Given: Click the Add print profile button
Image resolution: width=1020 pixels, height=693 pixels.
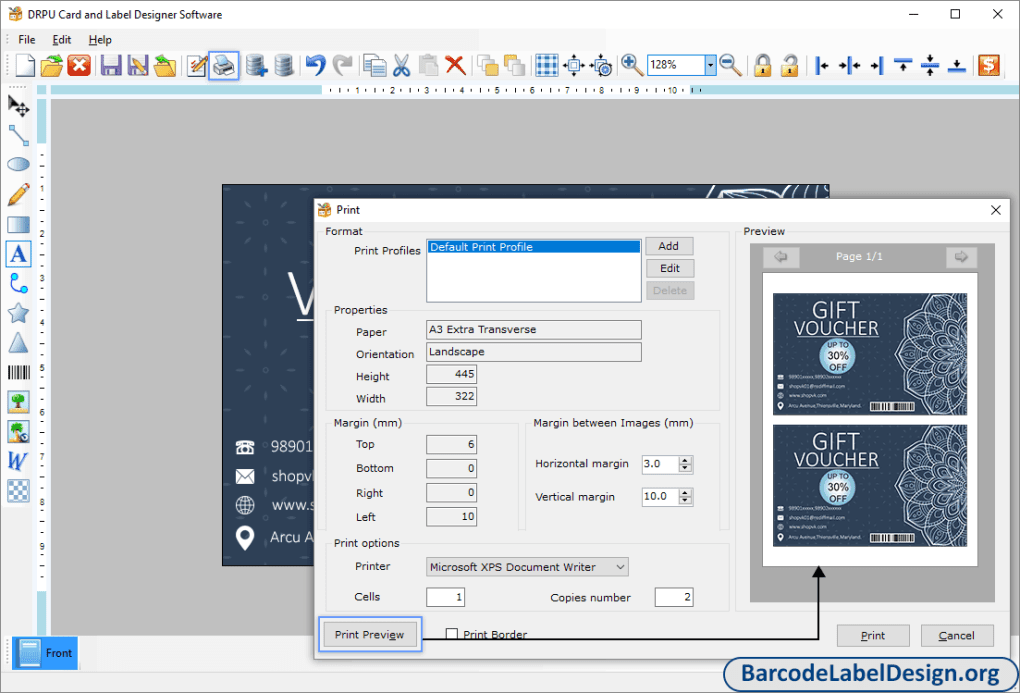Looking at the screenshot, I should (x=669, y=246).
